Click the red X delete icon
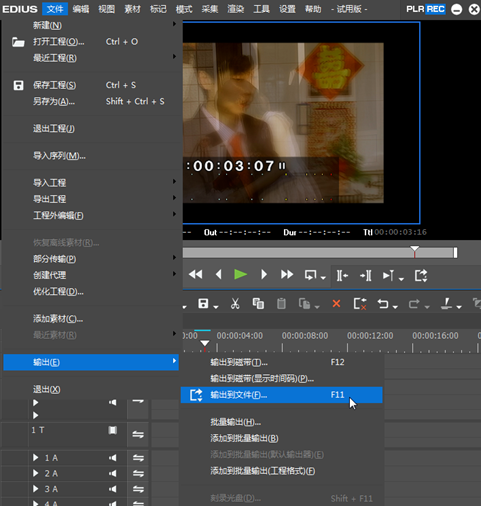This screenshot has width=481, height=506. 336,304
